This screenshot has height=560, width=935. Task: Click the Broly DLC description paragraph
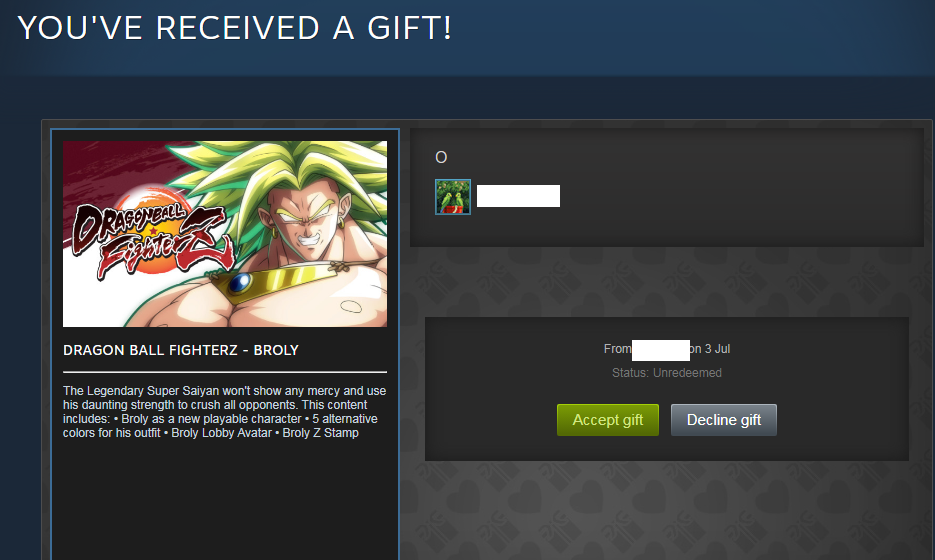224,412
